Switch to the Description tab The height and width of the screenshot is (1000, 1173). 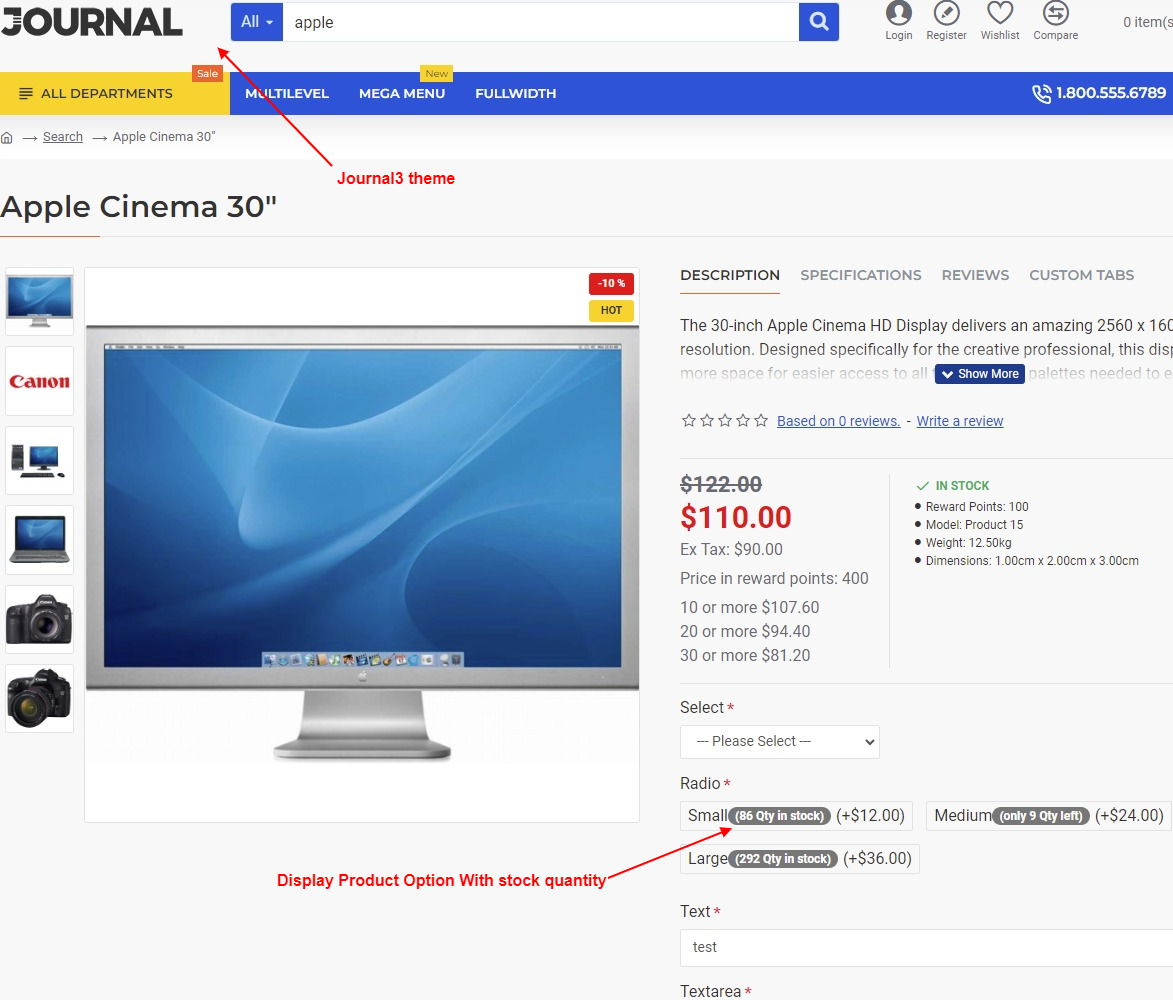click(729, 275)
